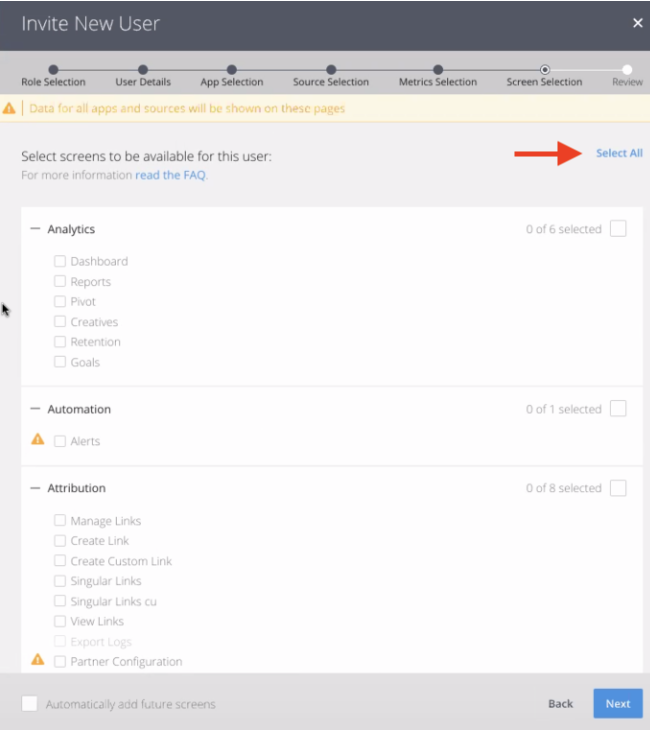Check the Manage Links checkbox
650x730 pixels.
60,520
